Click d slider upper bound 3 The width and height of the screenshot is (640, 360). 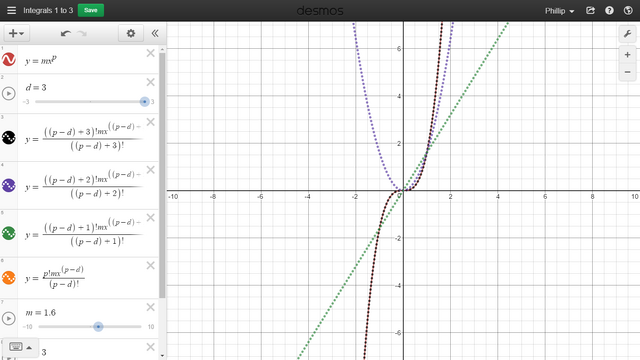tap(153, 102)
